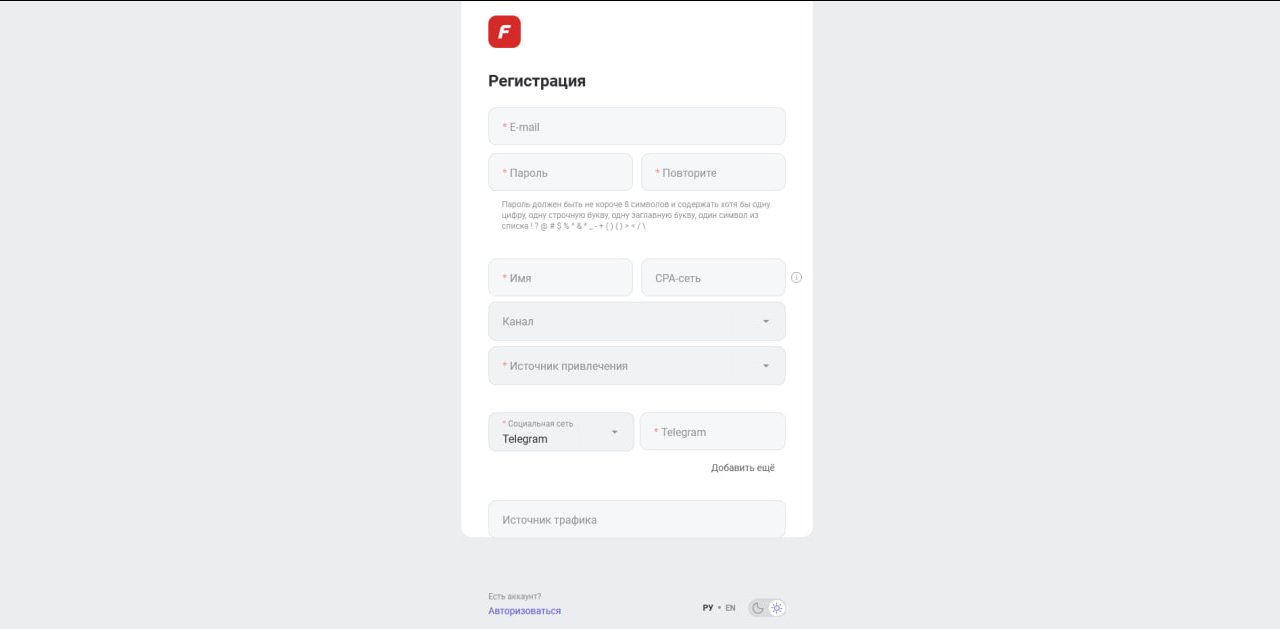Focus the CPA-сеть text field
The width and height of the screenshot is (1280, 629).
[713, 278]
